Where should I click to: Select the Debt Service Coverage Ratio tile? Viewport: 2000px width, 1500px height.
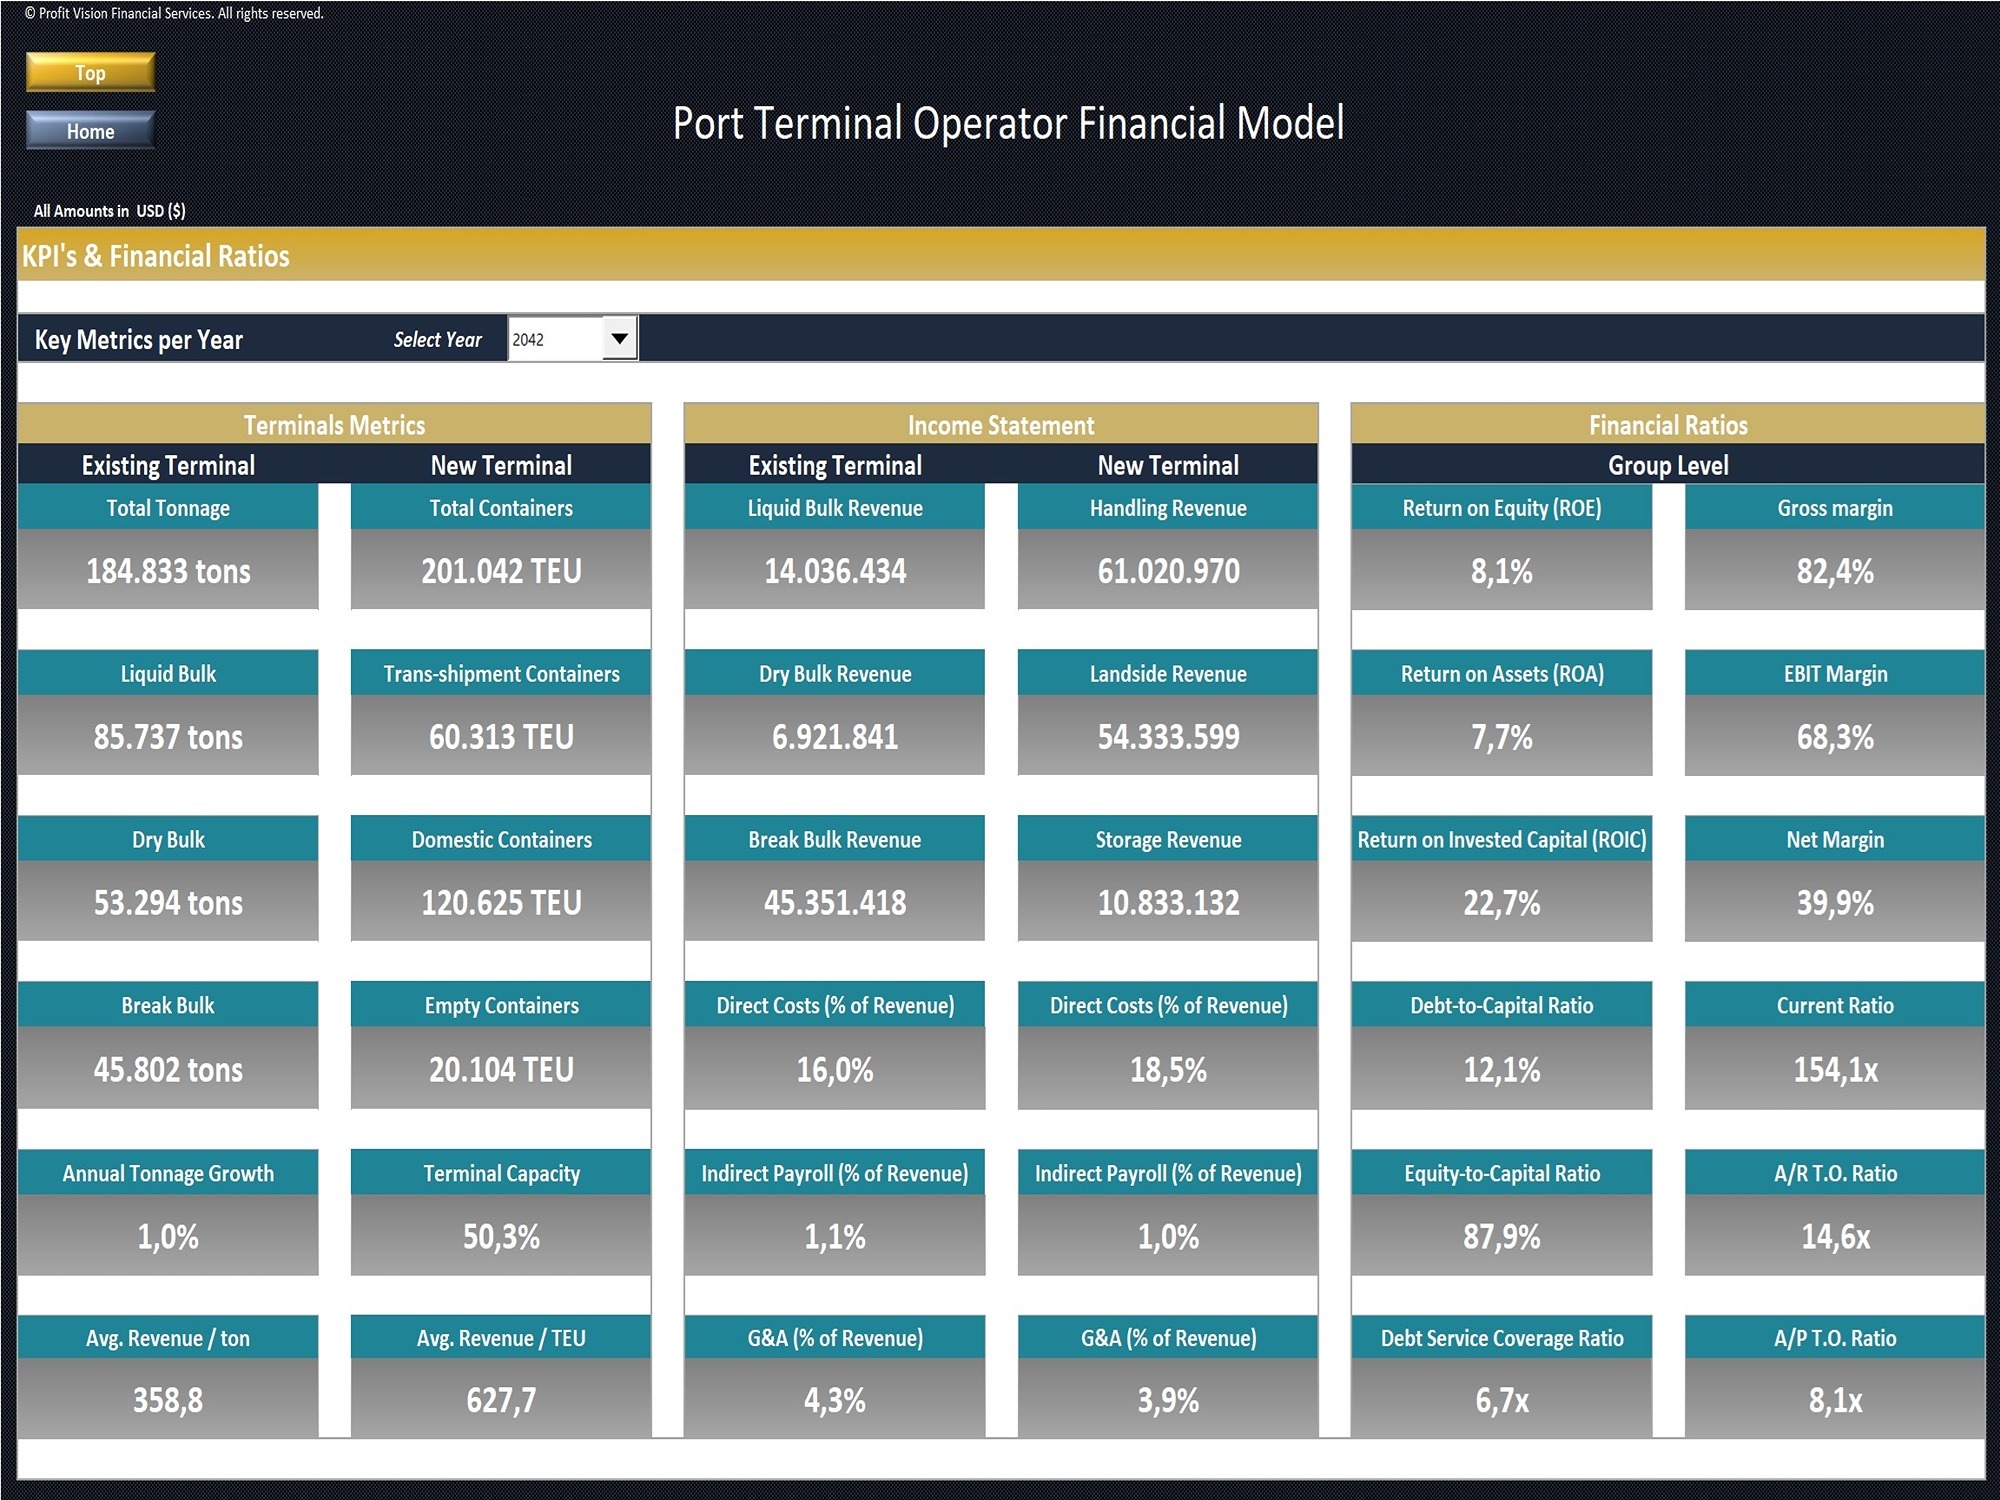[1501, 1338]
